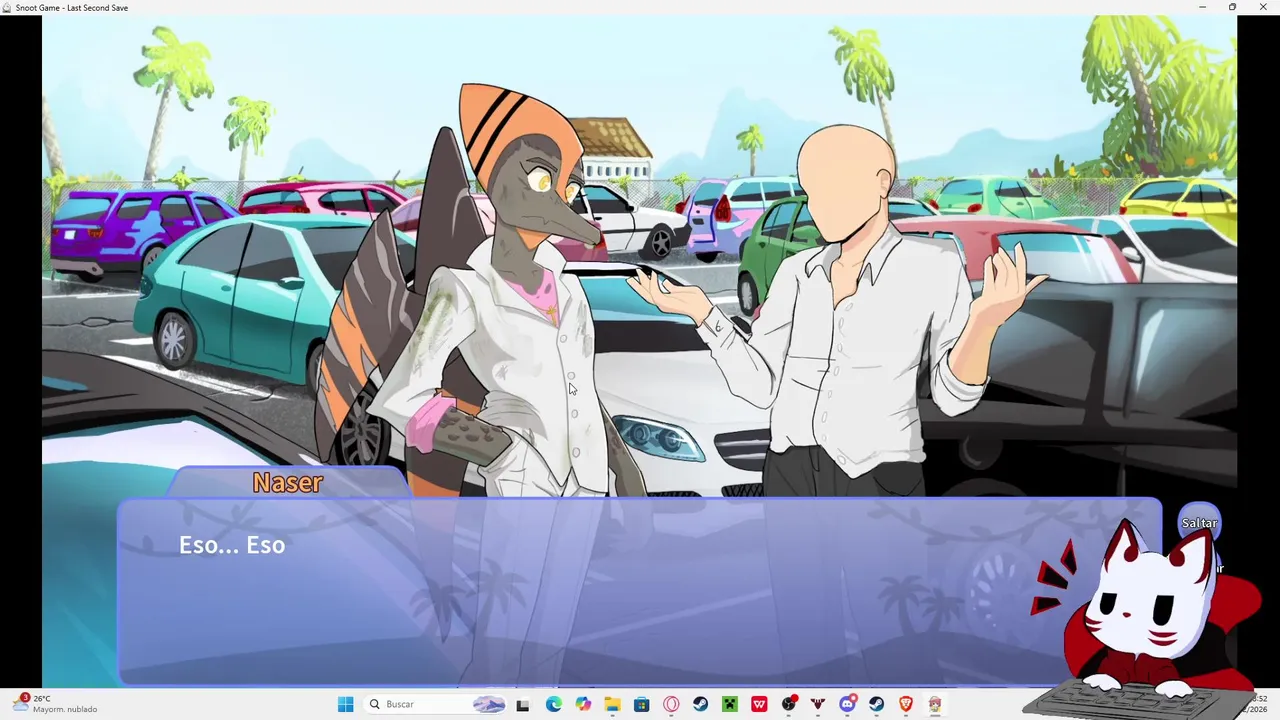Open the Opera GX browser icon
The height and width of the screenshot is (720, 1280).
[671, 704]
